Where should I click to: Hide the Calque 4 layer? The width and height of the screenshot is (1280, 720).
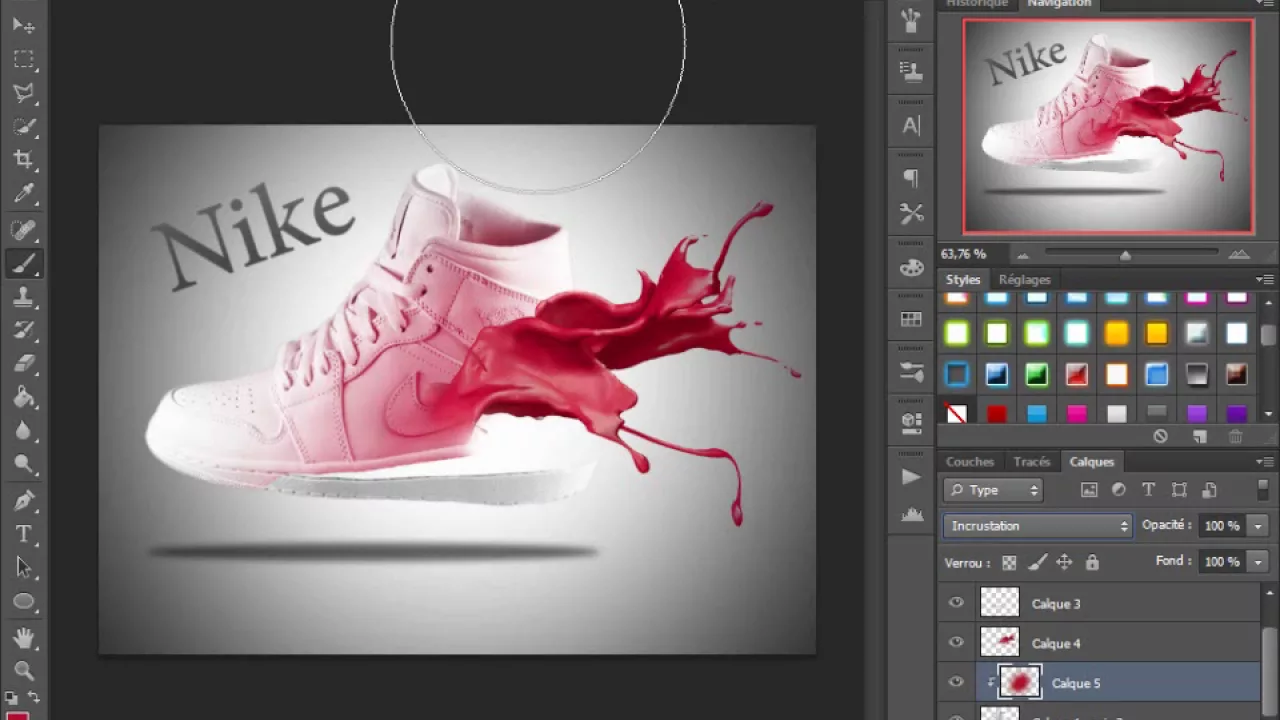pyautogui.click(x=956, y=643)
